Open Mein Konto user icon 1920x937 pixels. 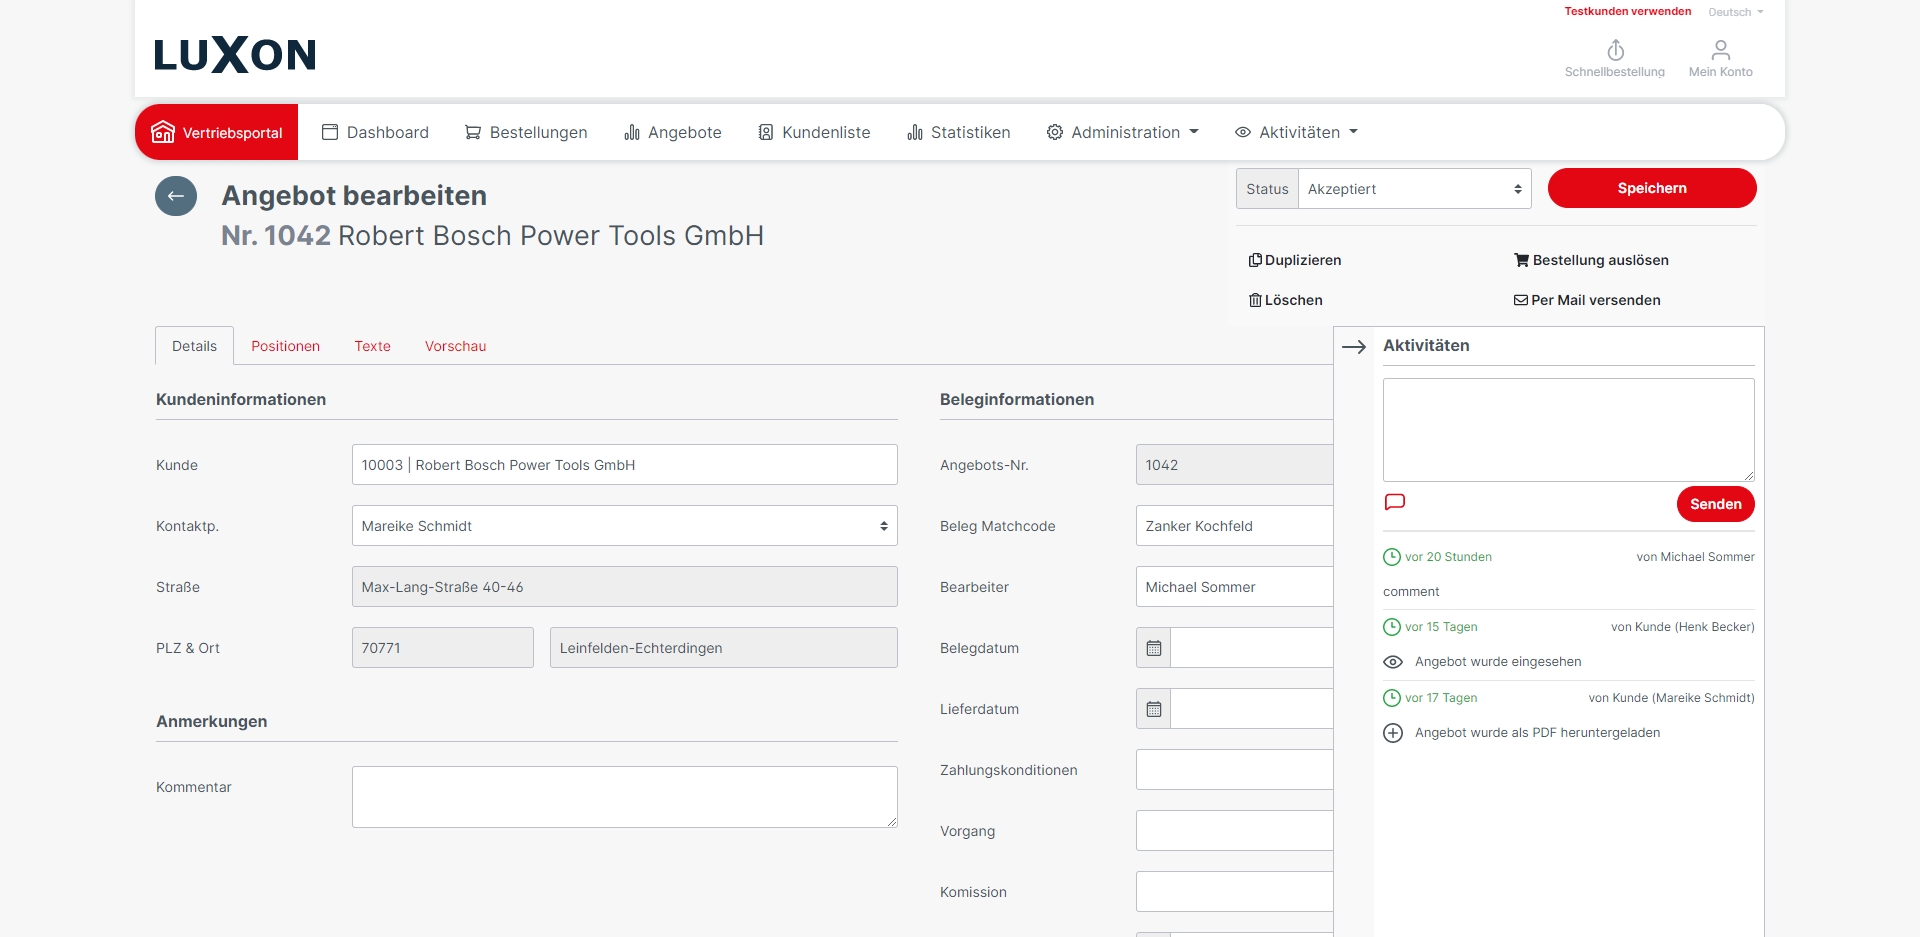1720,51
